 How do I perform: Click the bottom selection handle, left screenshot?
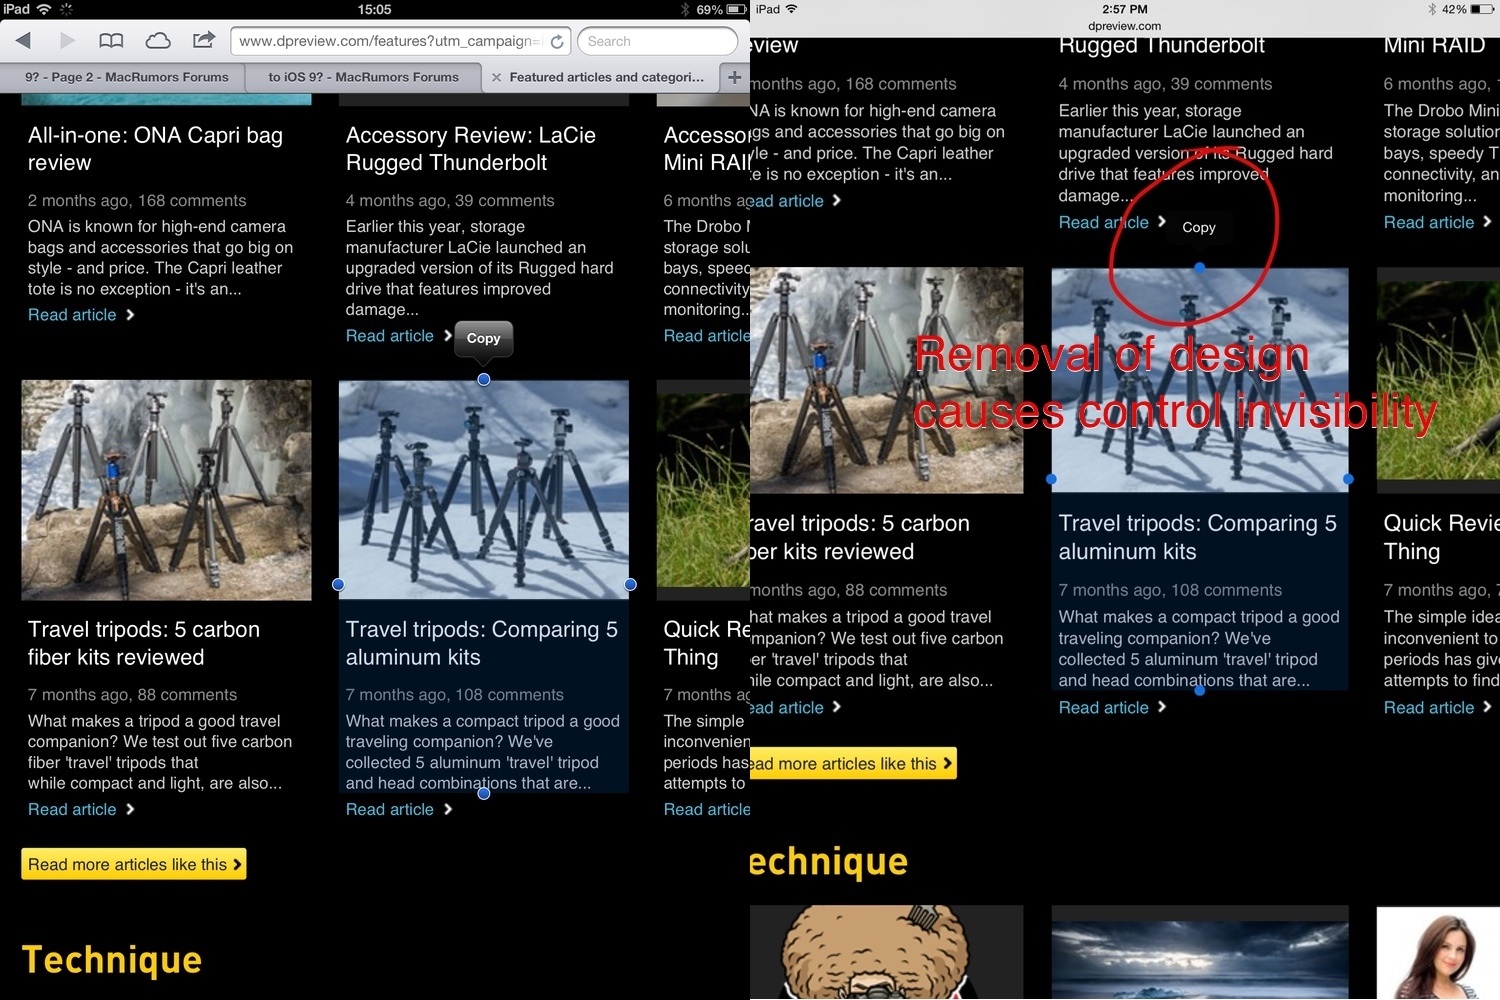coord(484,793)
